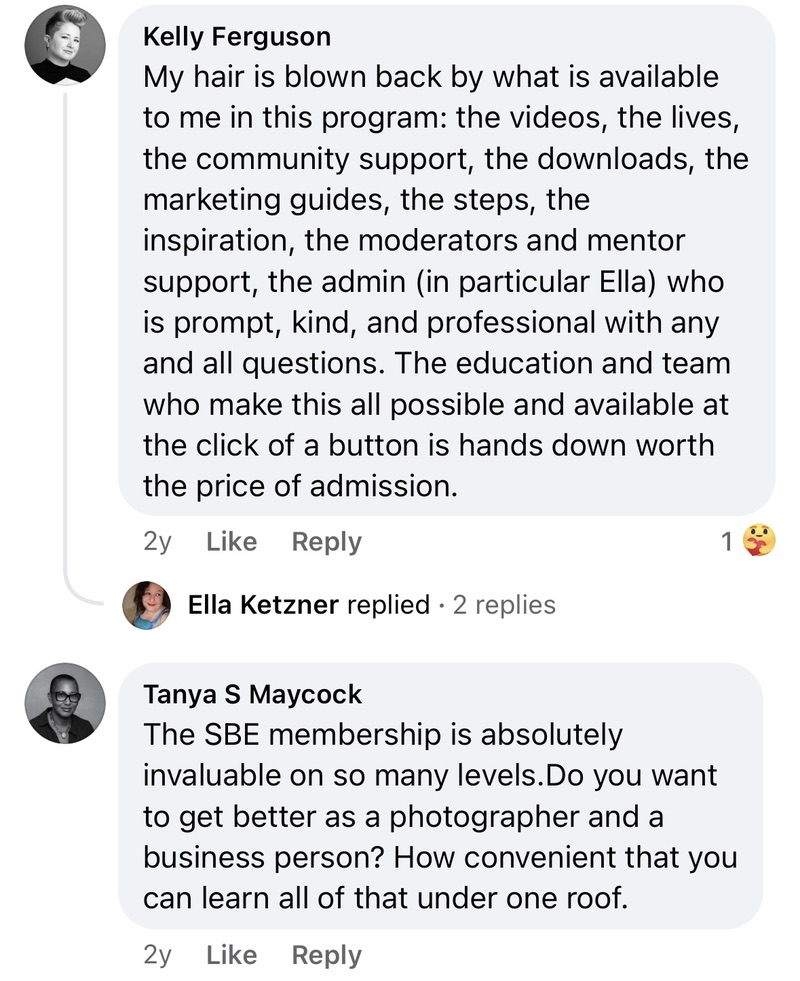Open Ella Ketzner's profile from her name
The width and height of the screenshot is (800, 981).
coord(263,604)
